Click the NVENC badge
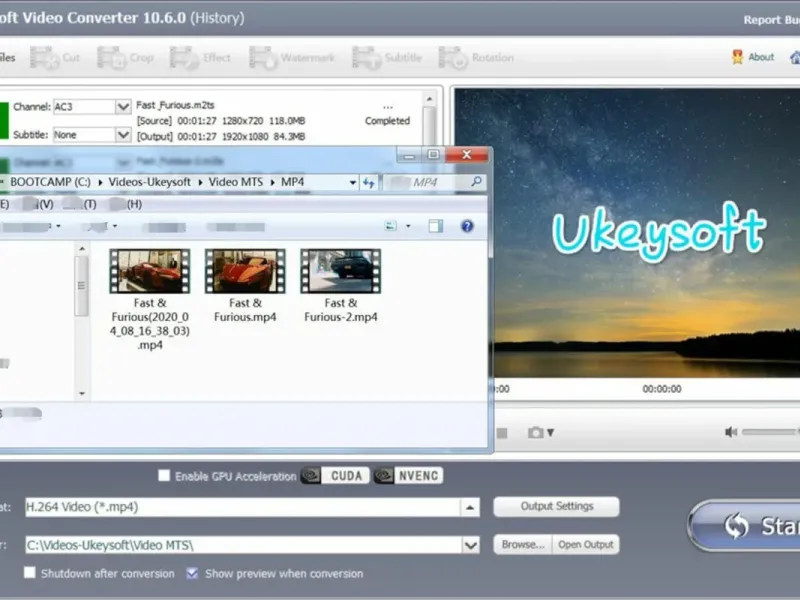The image size is (800, 600). (408, 476)
